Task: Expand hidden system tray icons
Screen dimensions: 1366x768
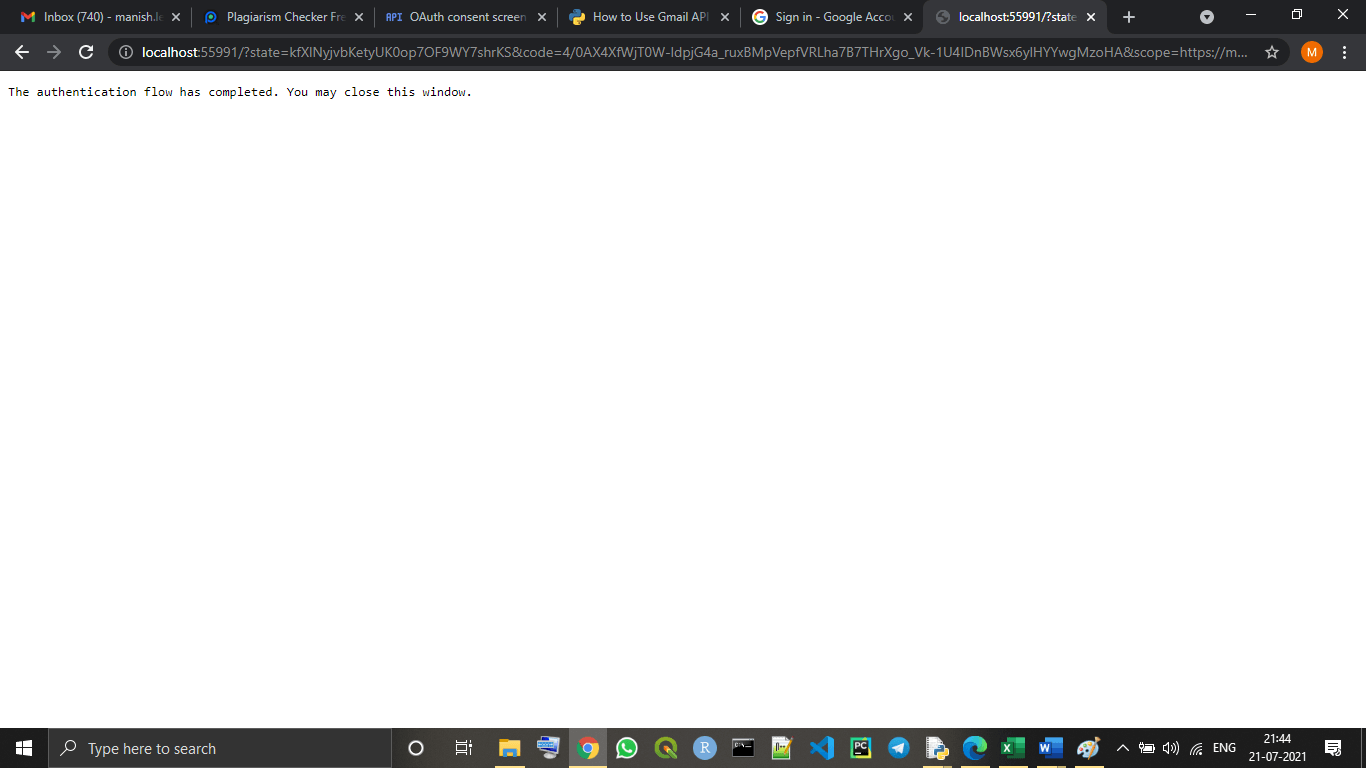Action: 1122,747
